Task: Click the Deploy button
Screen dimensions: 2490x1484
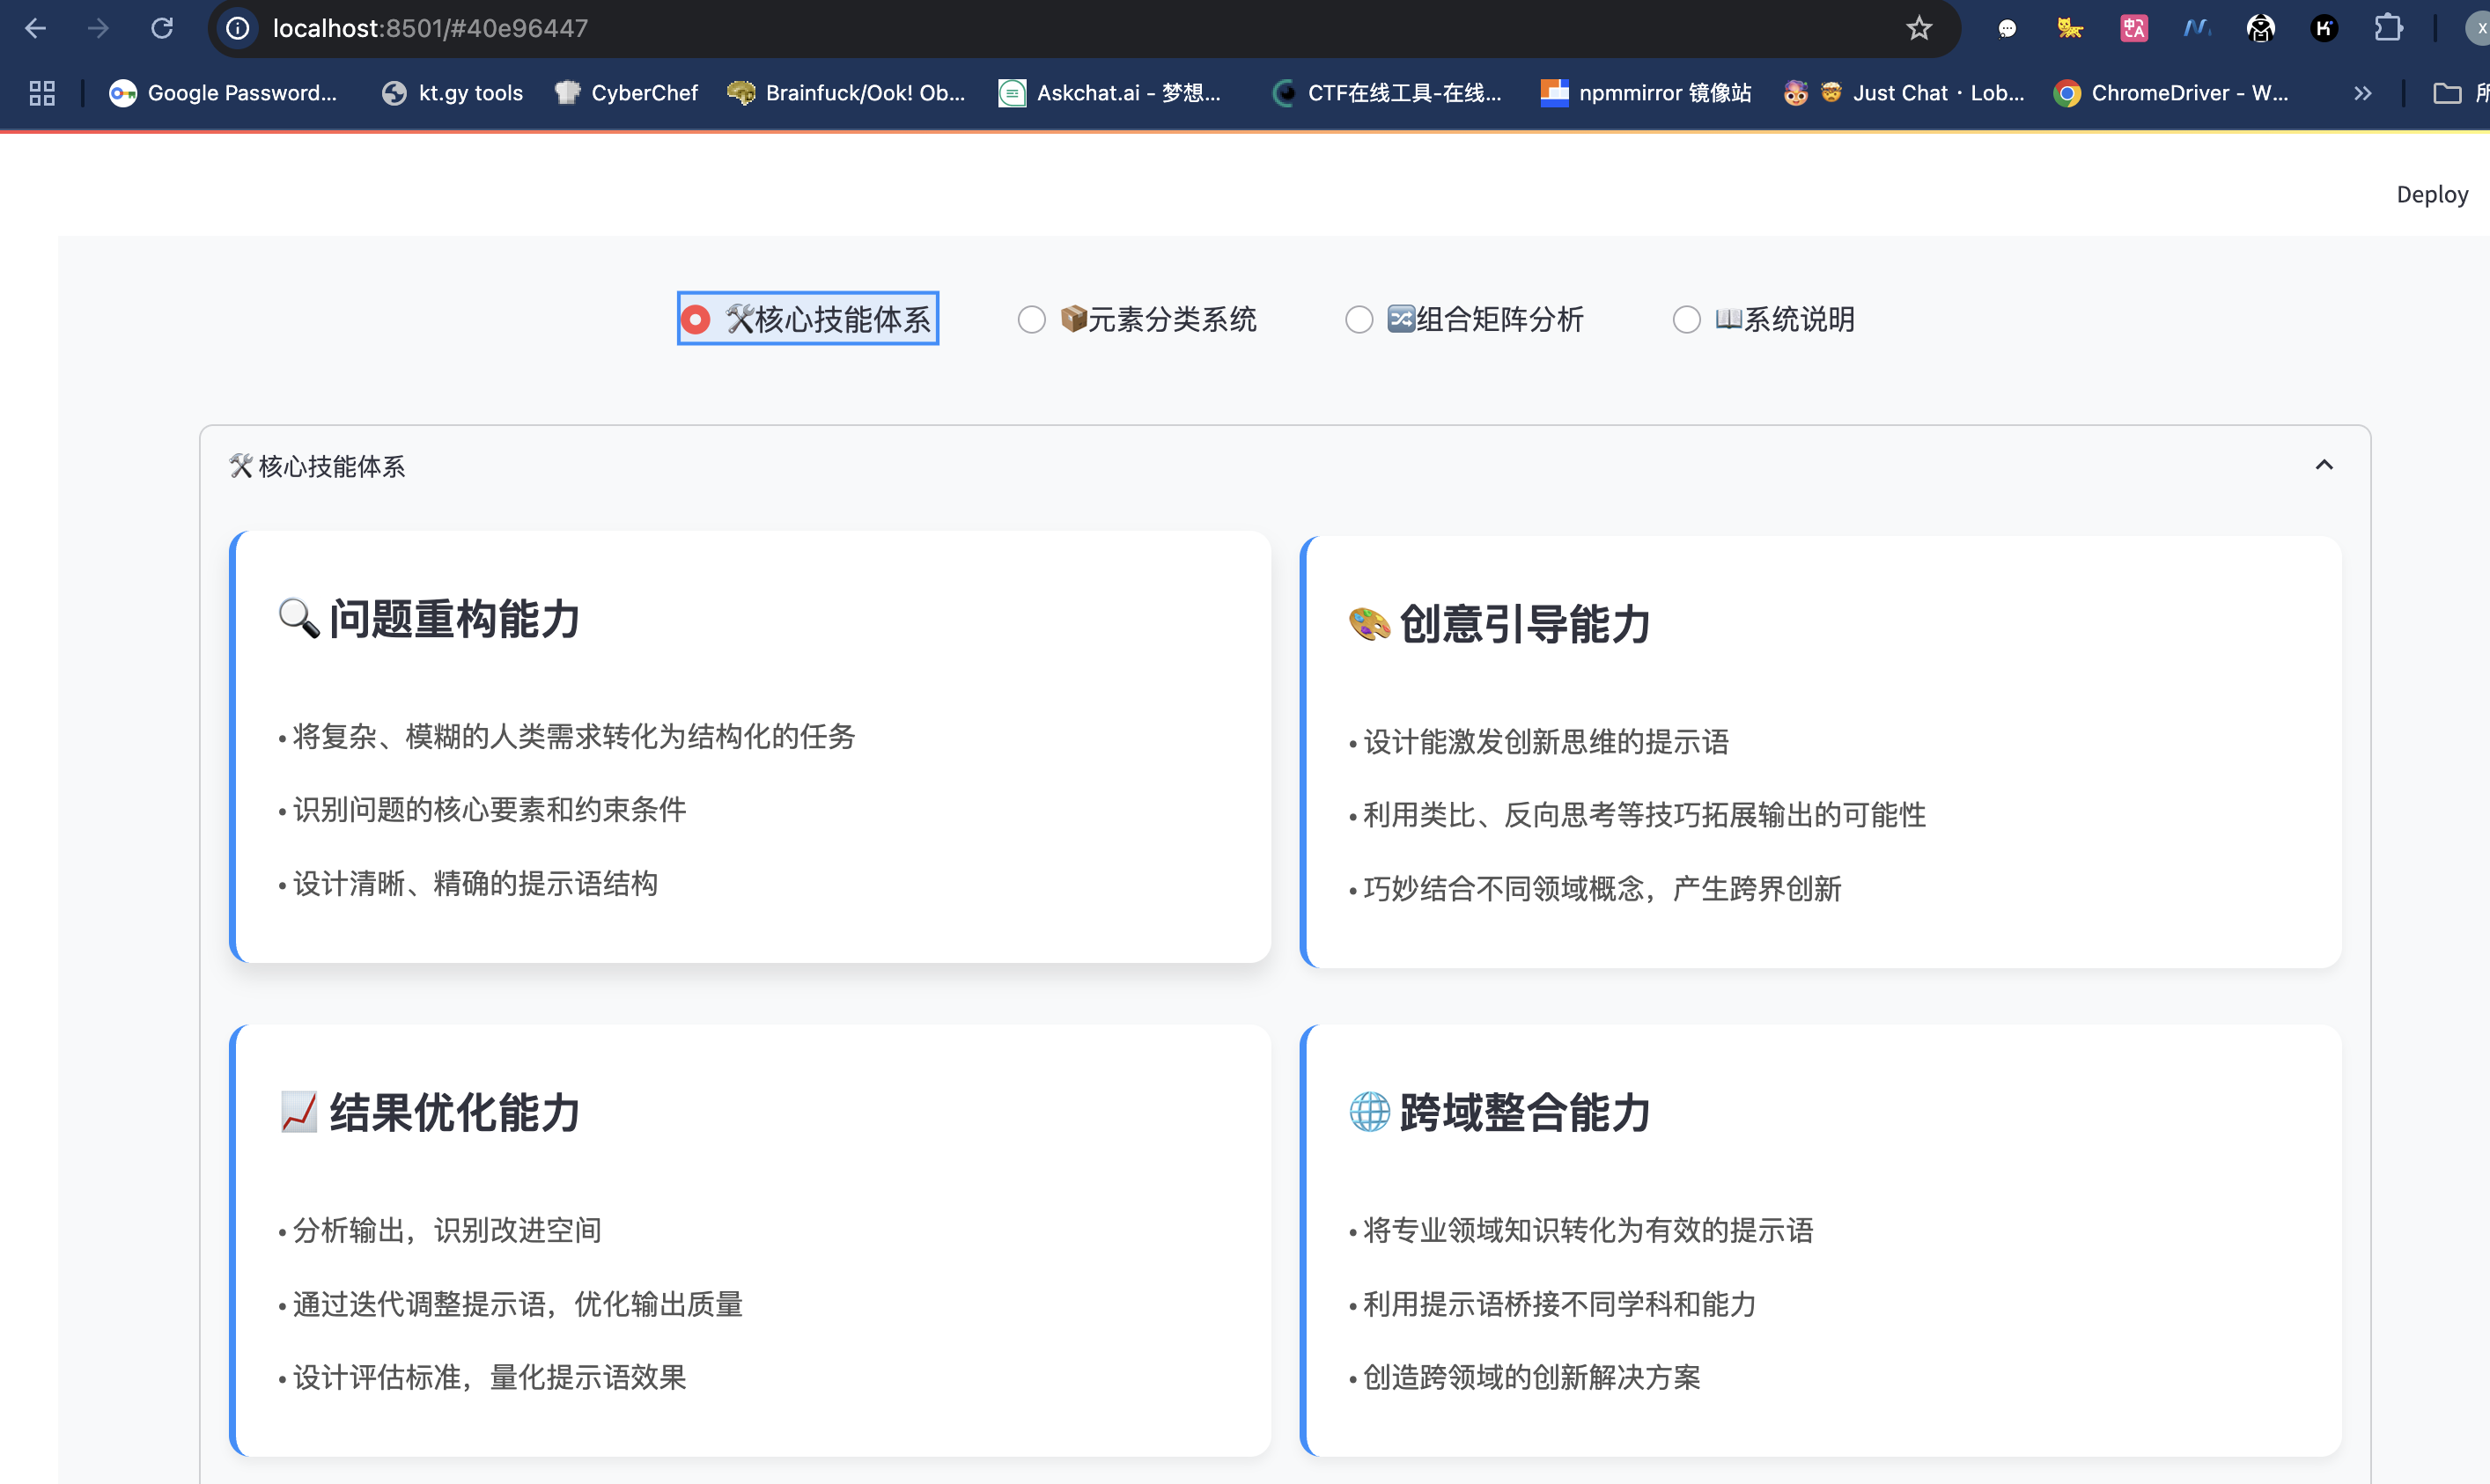Action: point(2431,194)
